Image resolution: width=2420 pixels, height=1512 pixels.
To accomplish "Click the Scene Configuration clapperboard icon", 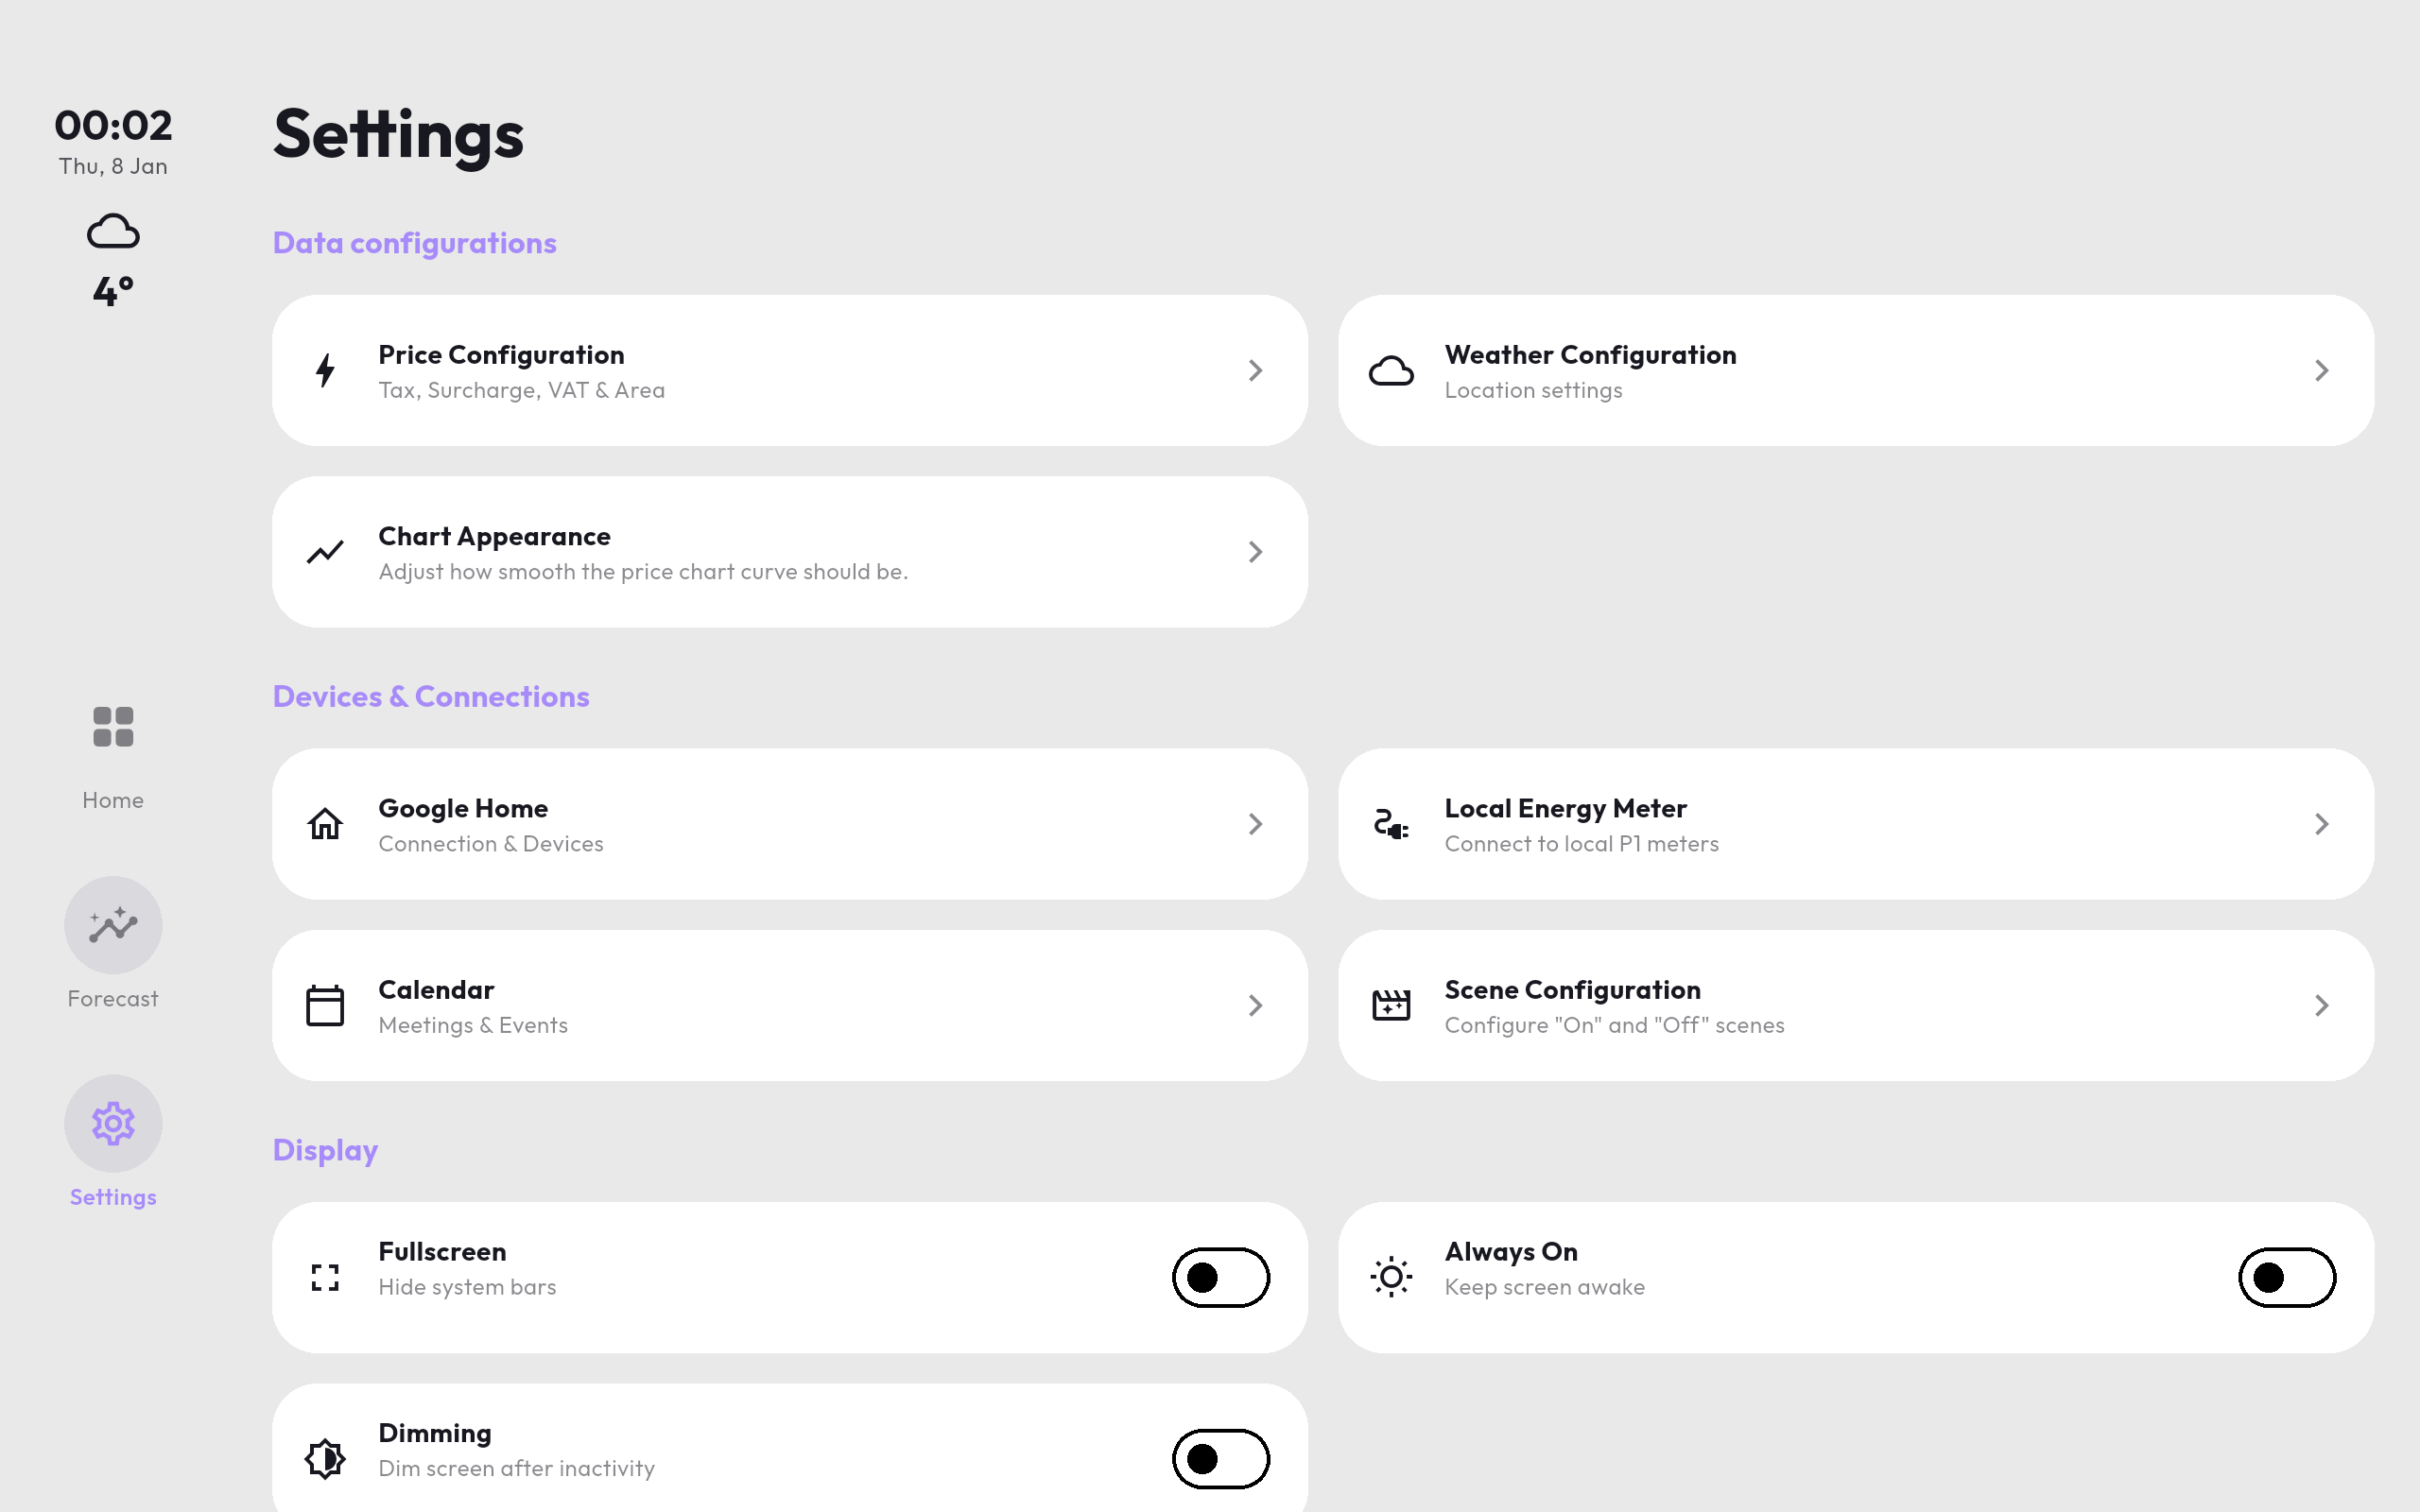I will (x=1391, y=1004).
